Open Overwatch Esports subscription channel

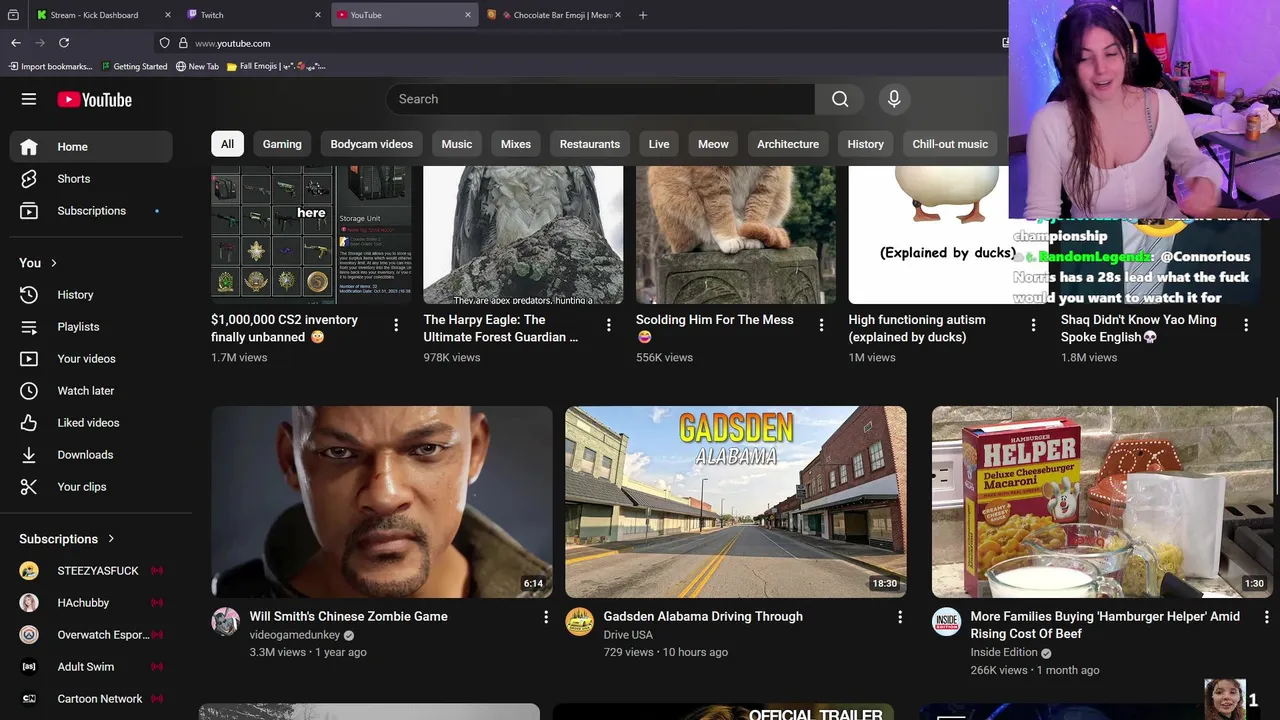91,635
